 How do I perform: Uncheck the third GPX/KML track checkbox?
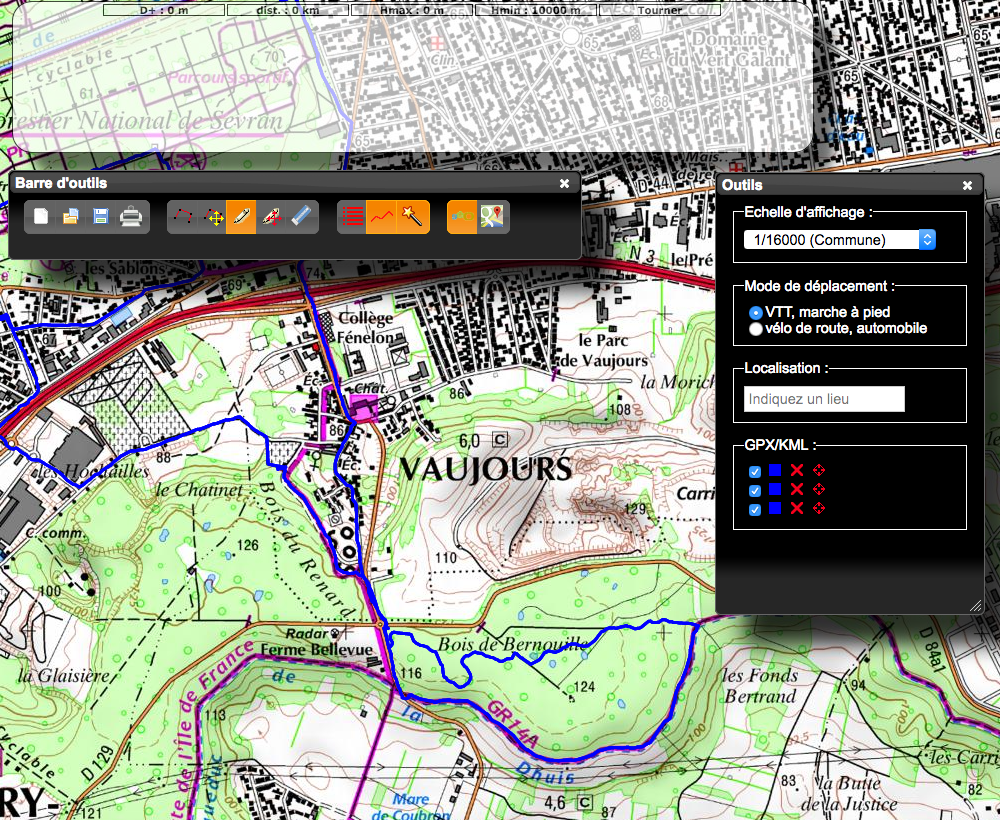tap(756, 510)
